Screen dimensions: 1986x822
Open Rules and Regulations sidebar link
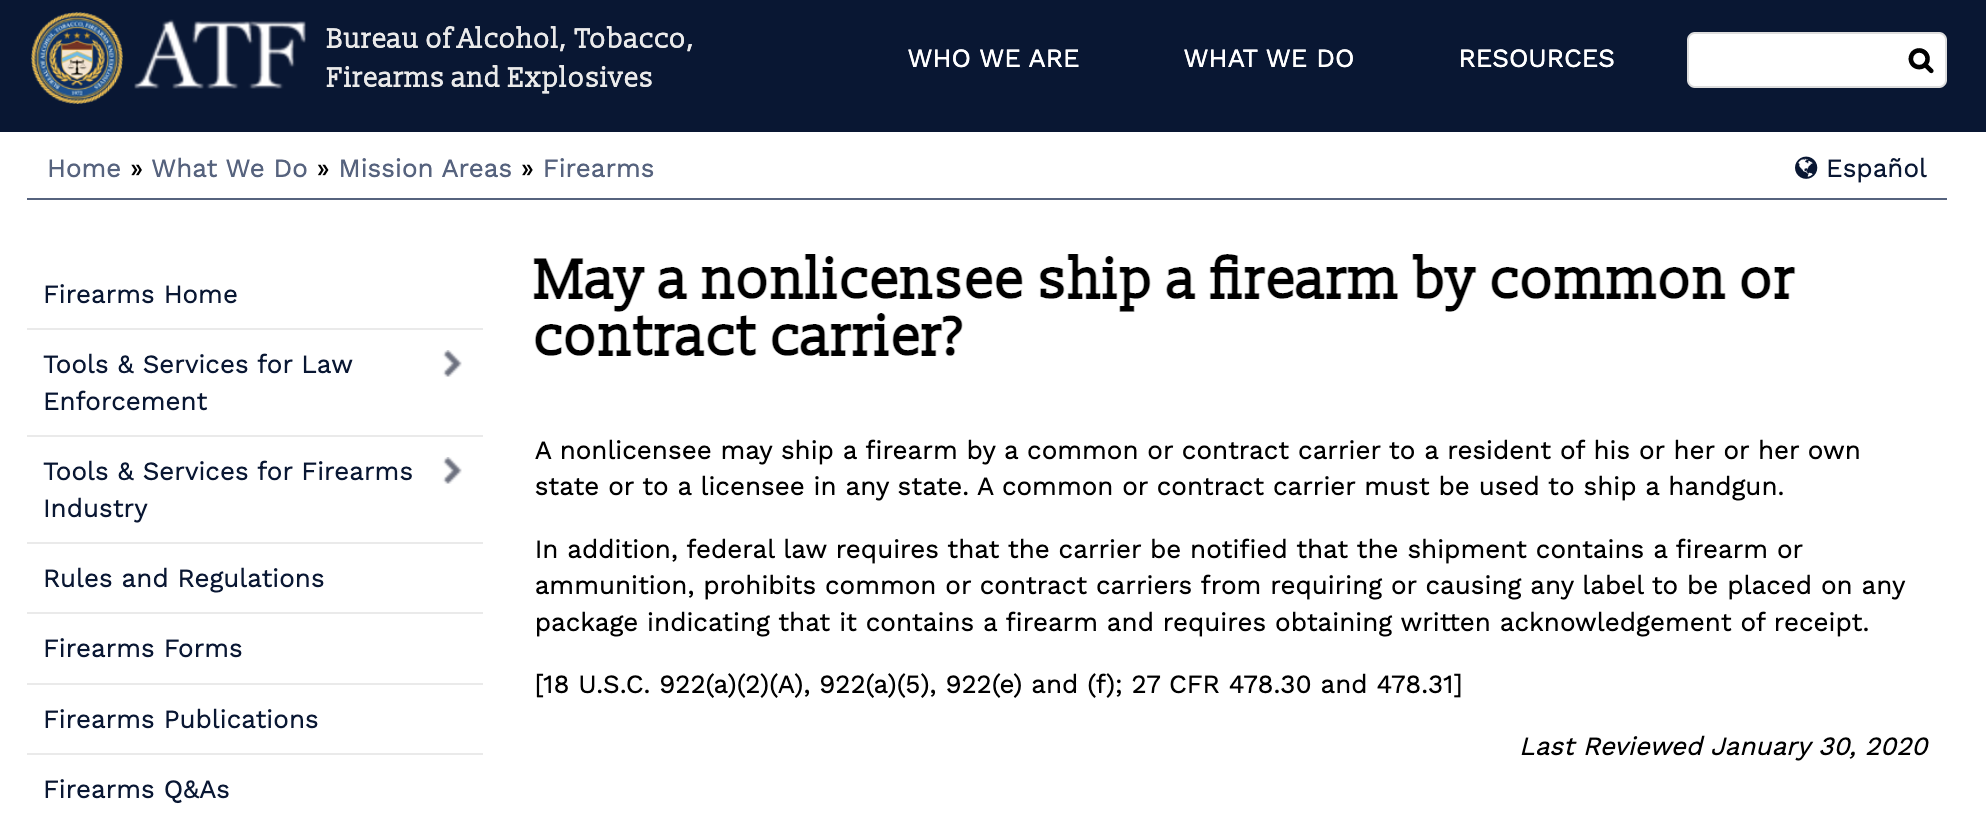point(184,579)
